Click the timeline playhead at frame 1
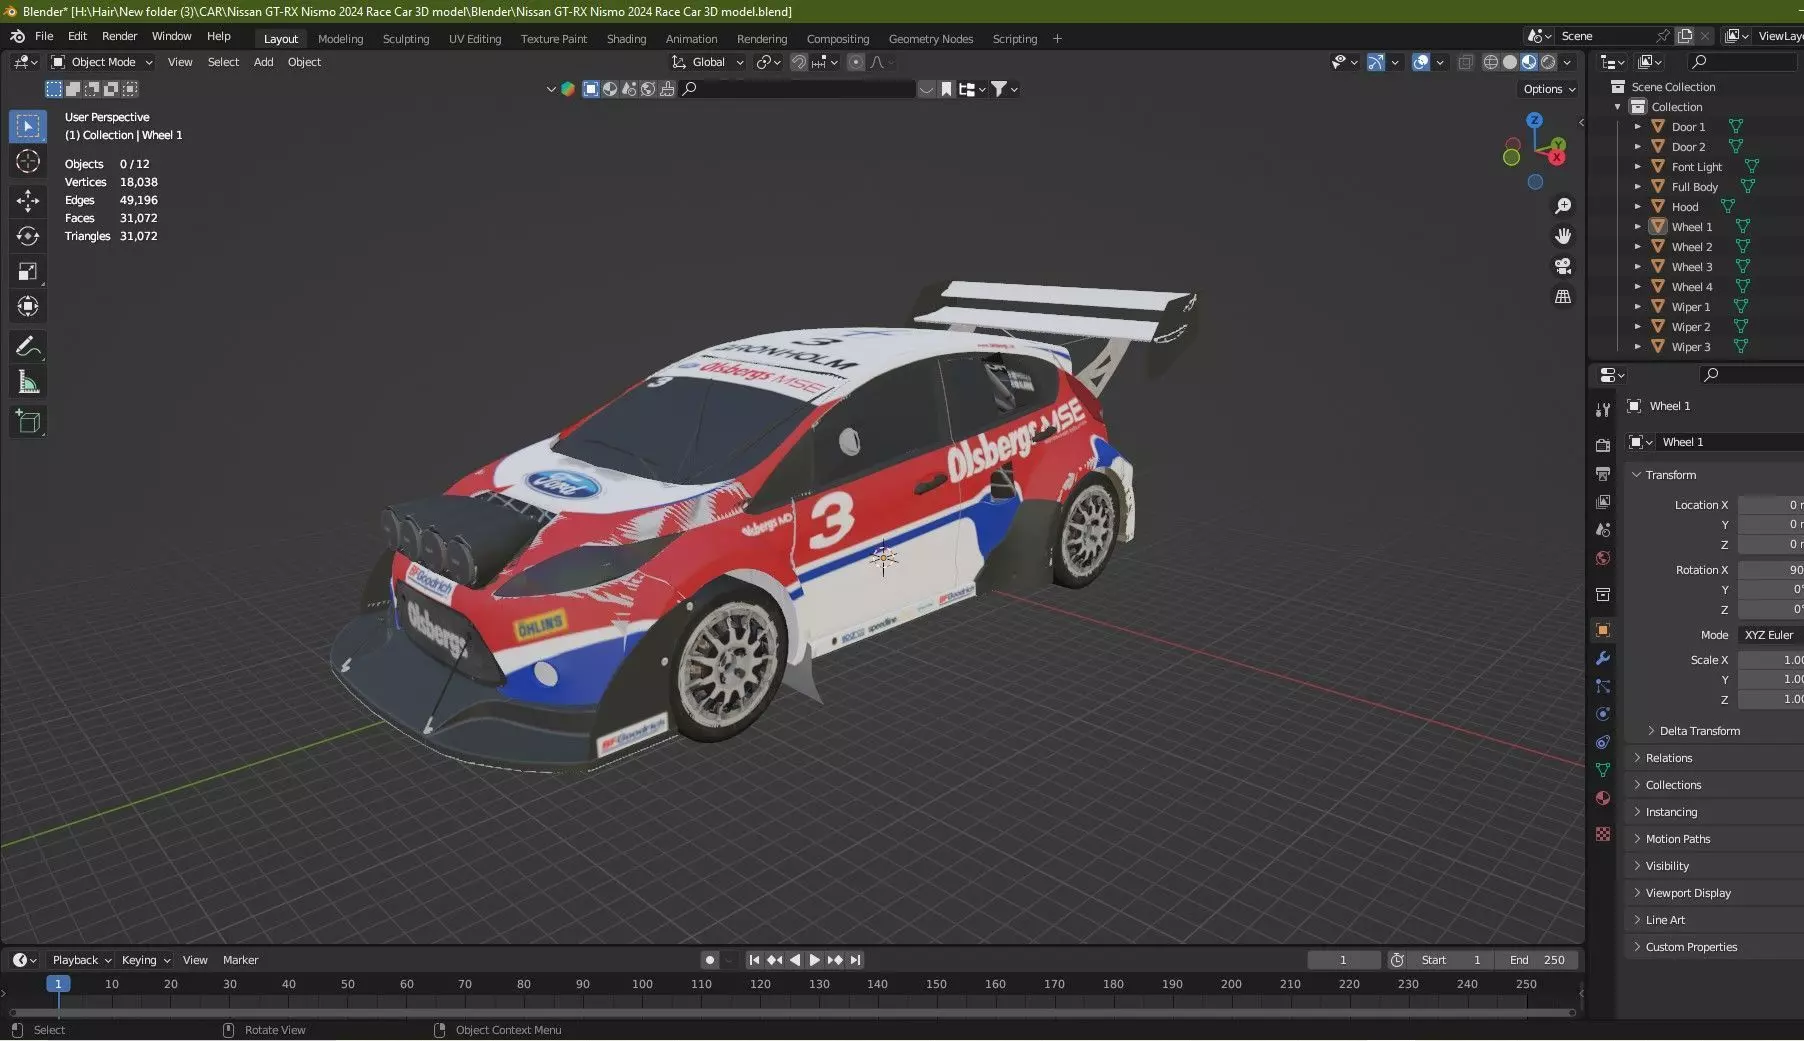Viewport: 1804px width, 1041px height. [58, 984]
